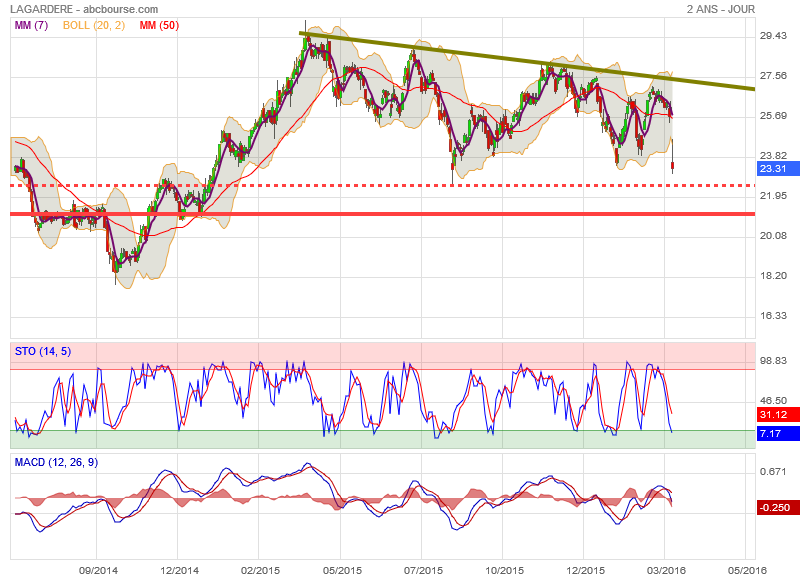Click the 23.82 price axis label
The height and width of the screenshot is (580, 800).
coord(773,156)
